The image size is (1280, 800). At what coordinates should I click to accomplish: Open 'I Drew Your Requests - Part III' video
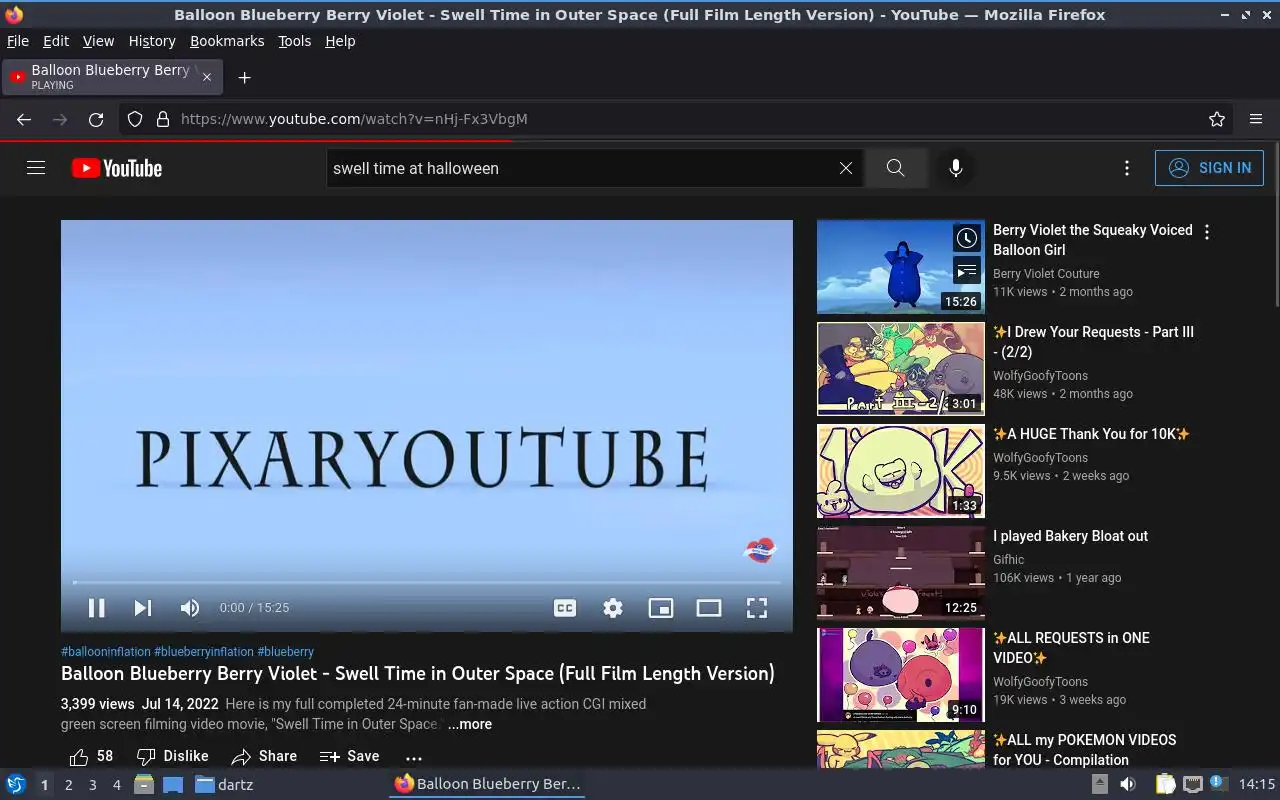pos(1093,342)
